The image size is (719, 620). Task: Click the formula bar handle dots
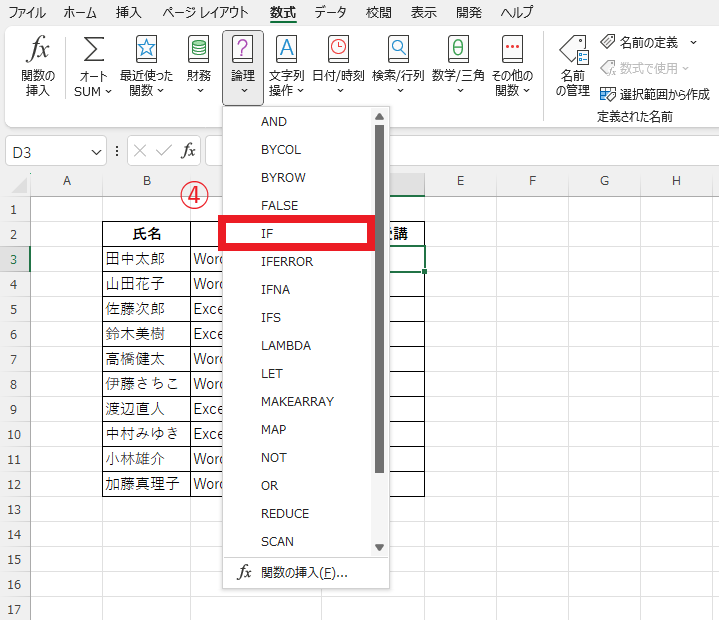click(117, 150)
